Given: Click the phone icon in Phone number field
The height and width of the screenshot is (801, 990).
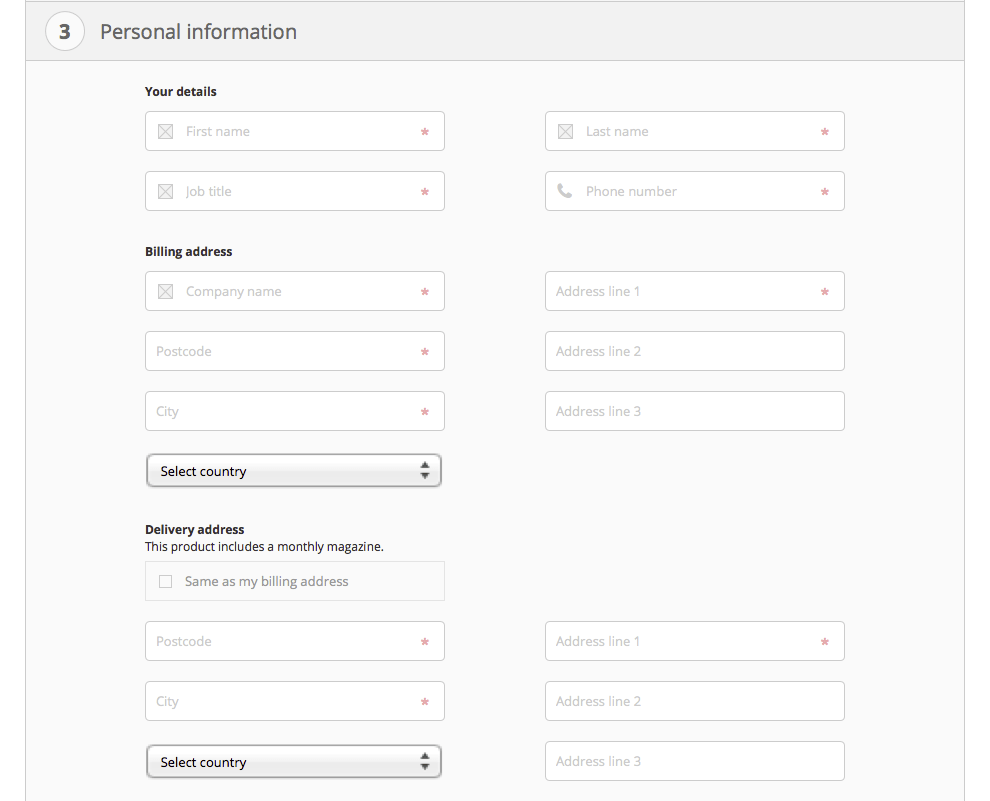Looking at the screenshot, I should tap(565, 191).
